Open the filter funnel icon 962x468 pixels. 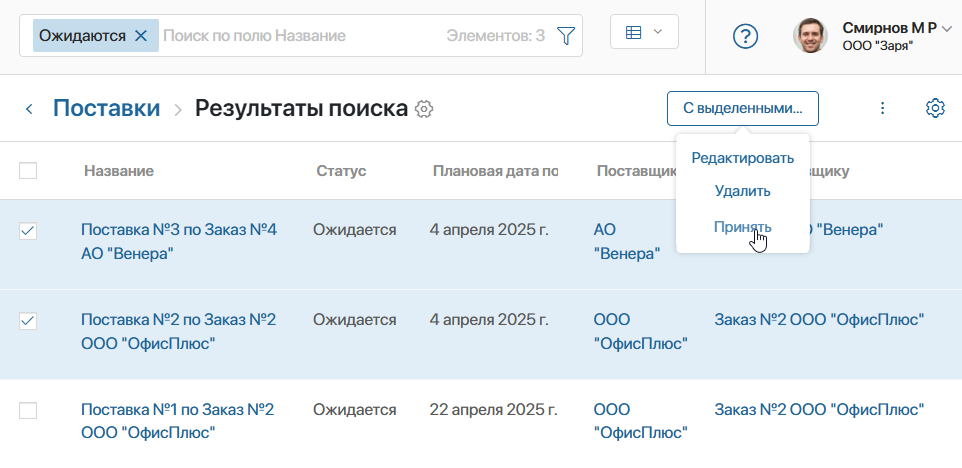click(566, 36)
